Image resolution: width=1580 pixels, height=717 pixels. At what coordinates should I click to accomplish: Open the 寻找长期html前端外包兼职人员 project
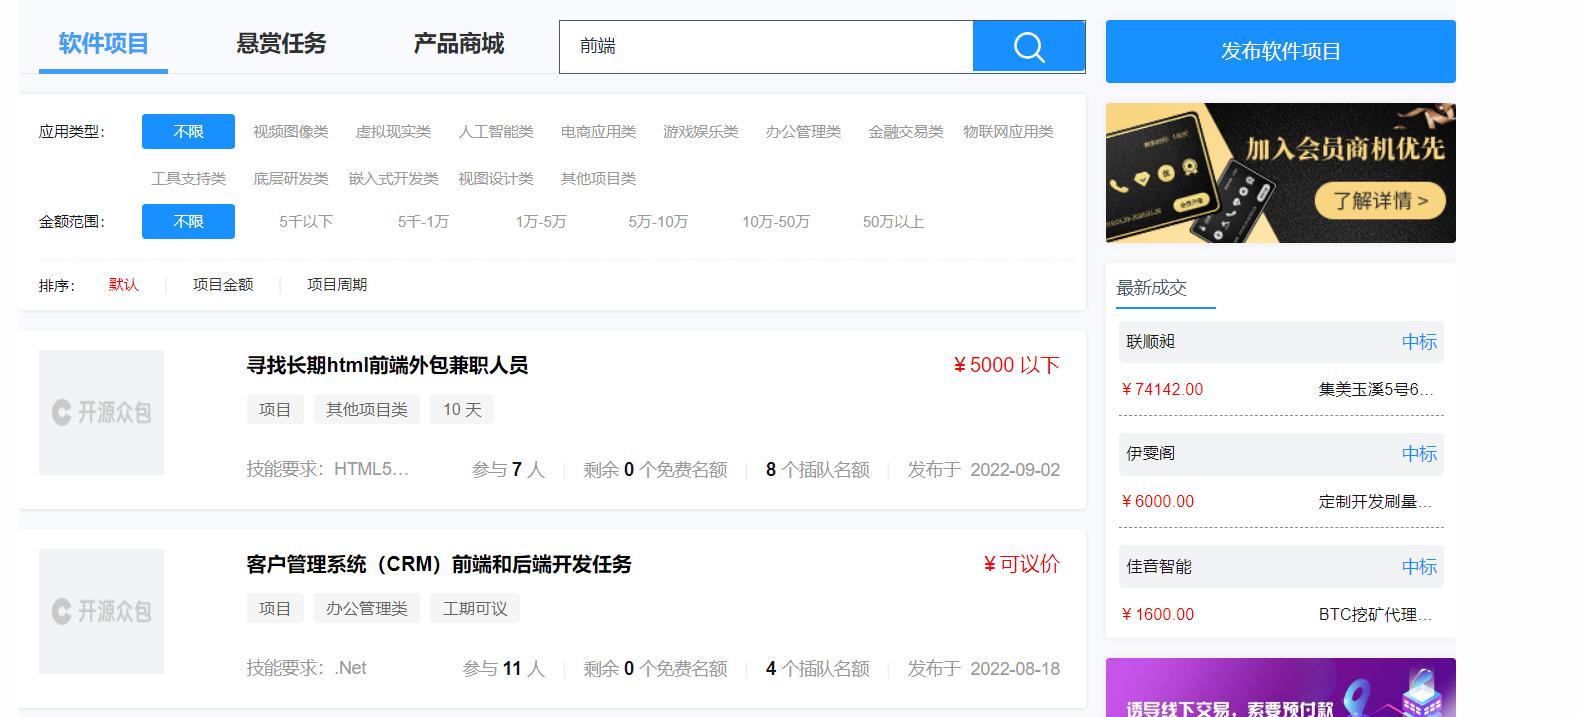tap(387, 365)
